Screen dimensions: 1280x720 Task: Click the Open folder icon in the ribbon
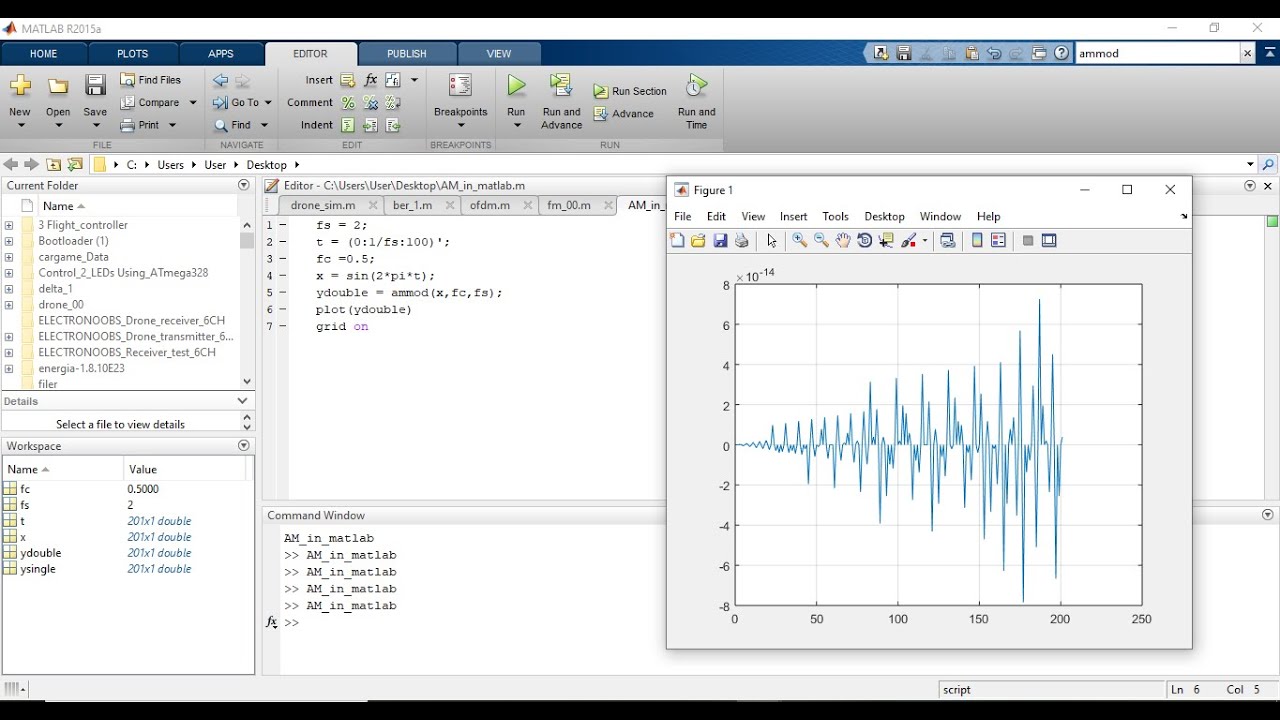click(58, 86)
